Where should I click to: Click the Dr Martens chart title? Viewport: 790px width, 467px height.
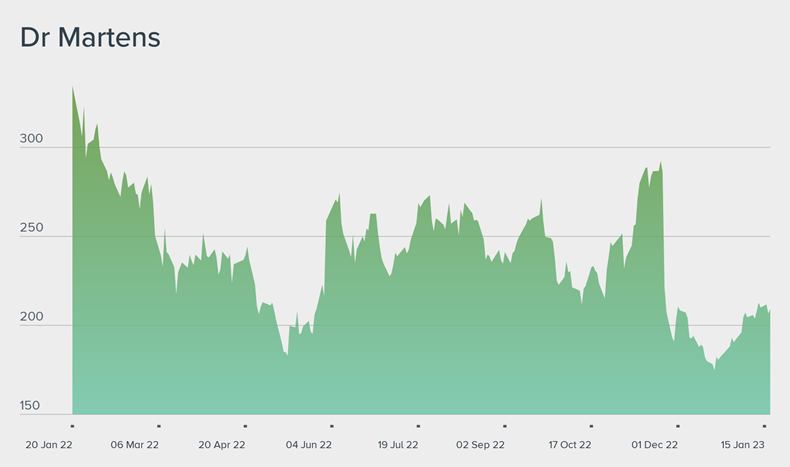[90, 38]
